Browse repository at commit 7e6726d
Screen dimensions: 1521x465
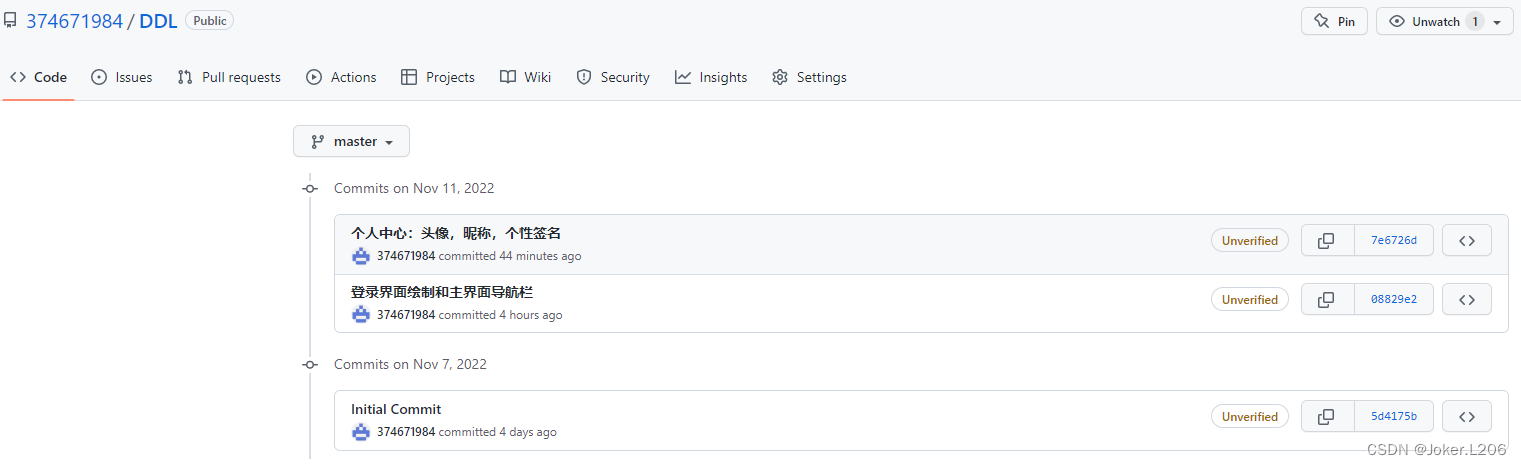(1467, 240)
